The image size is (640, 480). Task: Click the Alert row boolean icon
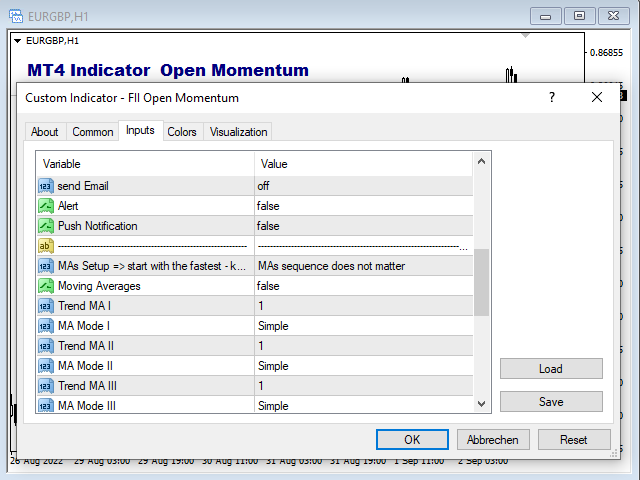[46, 206]
